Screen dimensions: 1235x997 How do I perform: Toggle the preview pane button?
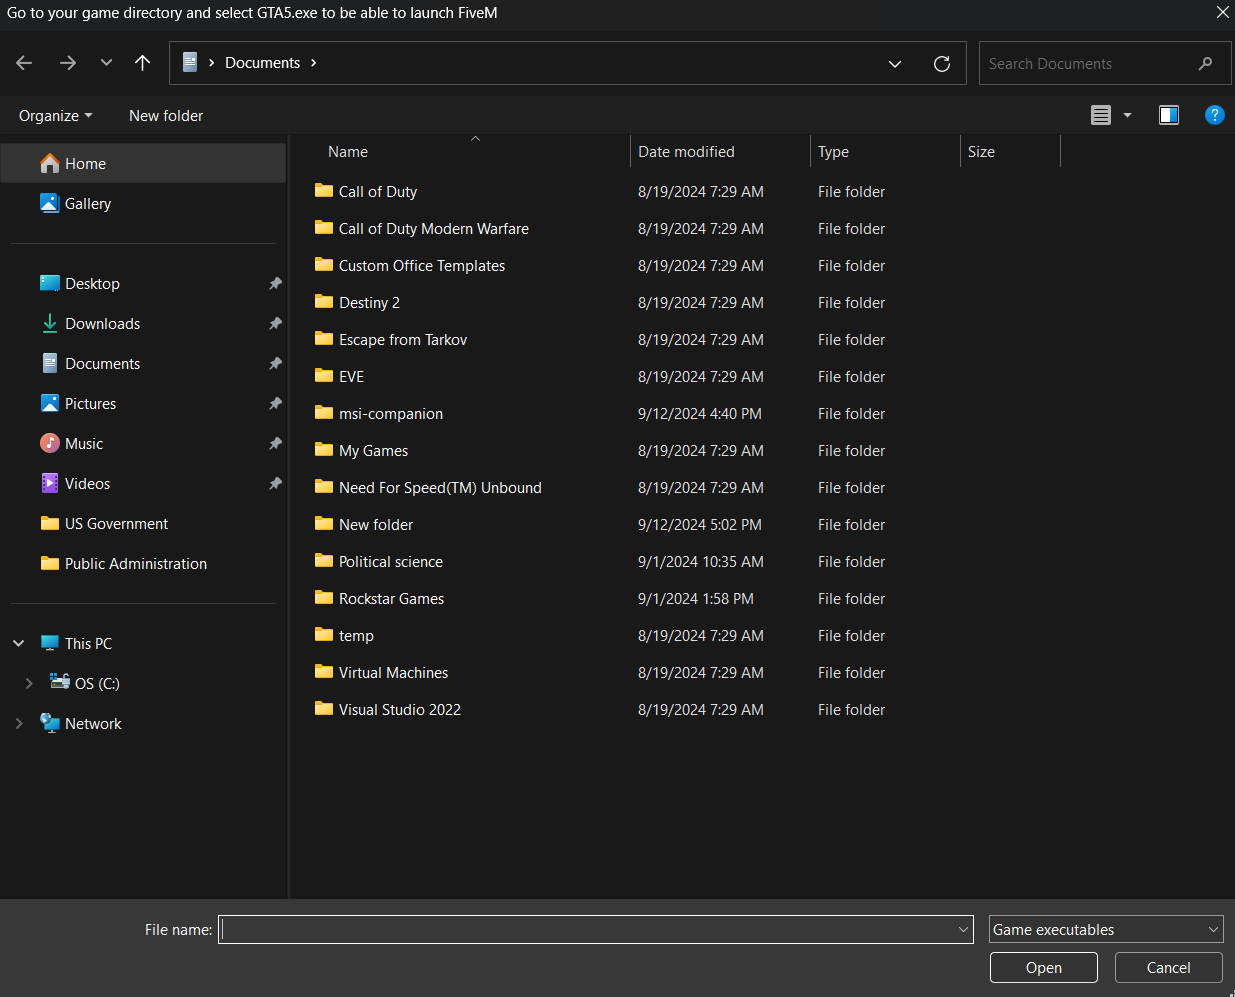click(1168, 115)
